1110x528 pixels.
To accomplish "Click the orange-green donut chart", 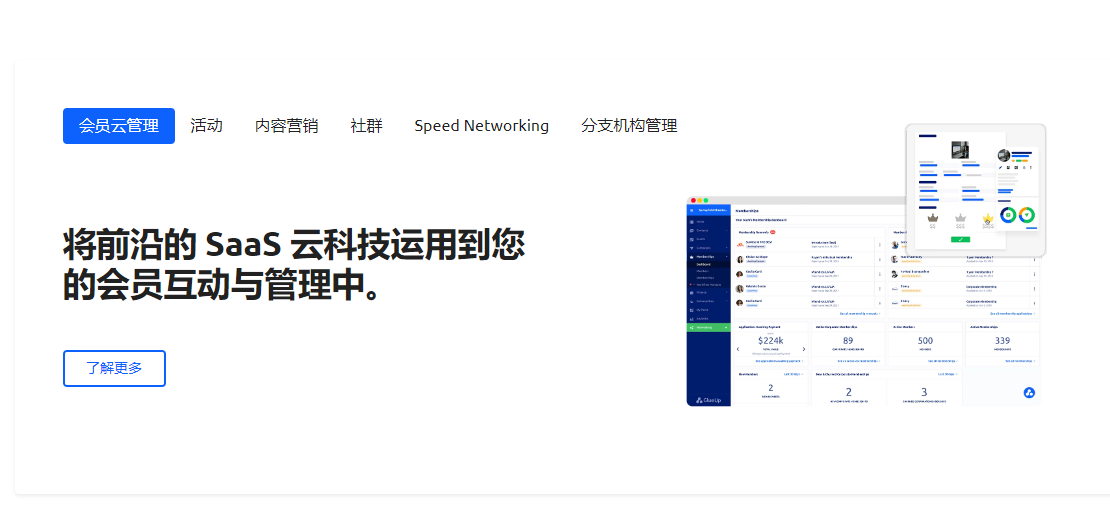I will [x=1029, y=215].
